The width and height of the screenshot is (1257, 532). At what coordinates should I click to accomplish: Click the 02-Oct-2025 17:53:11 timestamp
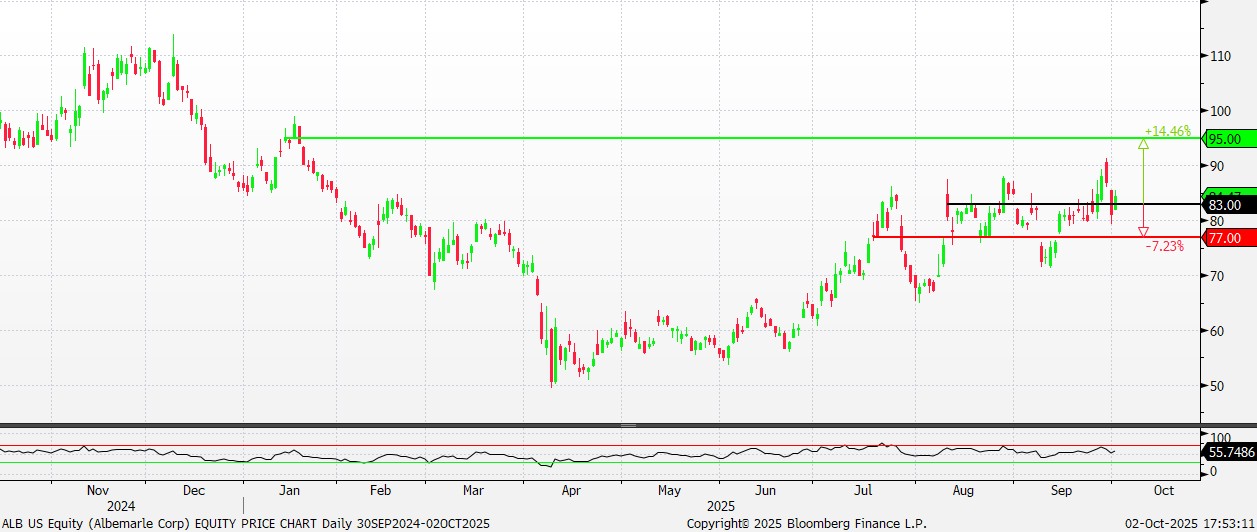1189,523
